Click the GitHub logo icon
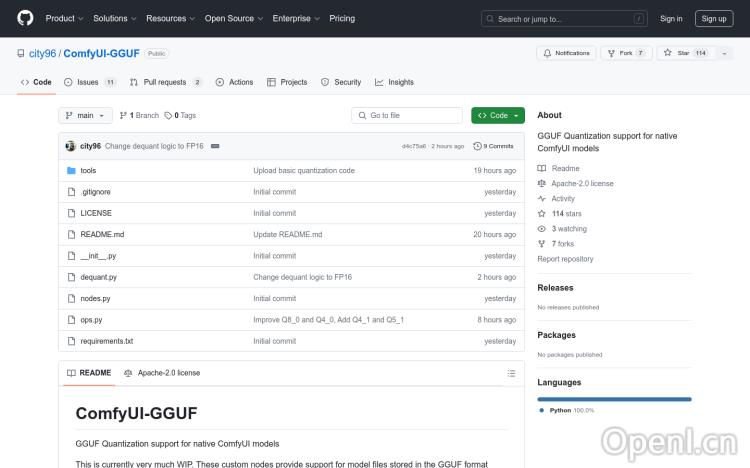Image resolution: width=750 pixels, height=468 pixels. coord(25,18)
